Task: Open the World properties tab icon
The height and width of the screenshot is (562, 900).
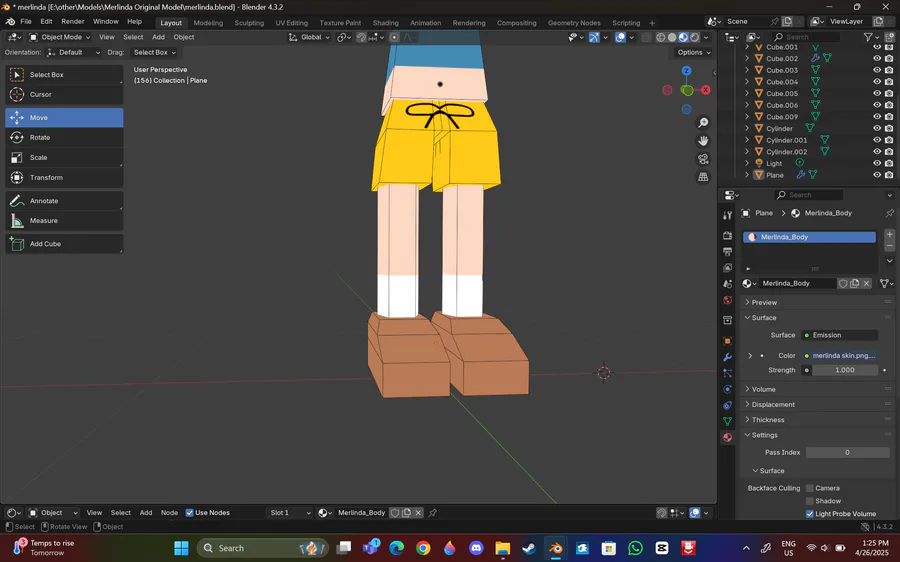Action: tap(728, 300)
